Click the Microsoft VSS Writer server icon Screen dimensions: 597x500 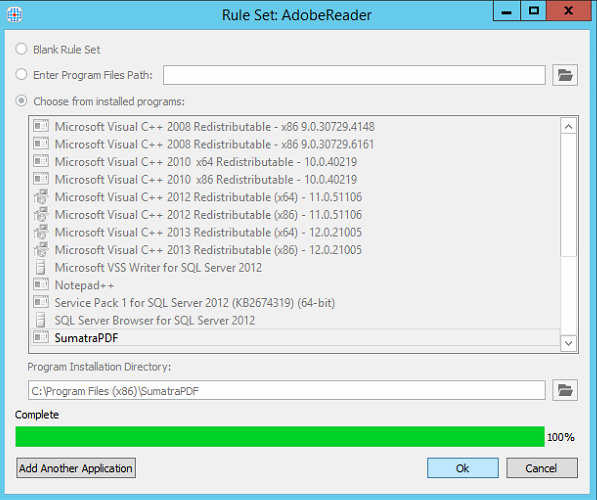click(41, 267)
